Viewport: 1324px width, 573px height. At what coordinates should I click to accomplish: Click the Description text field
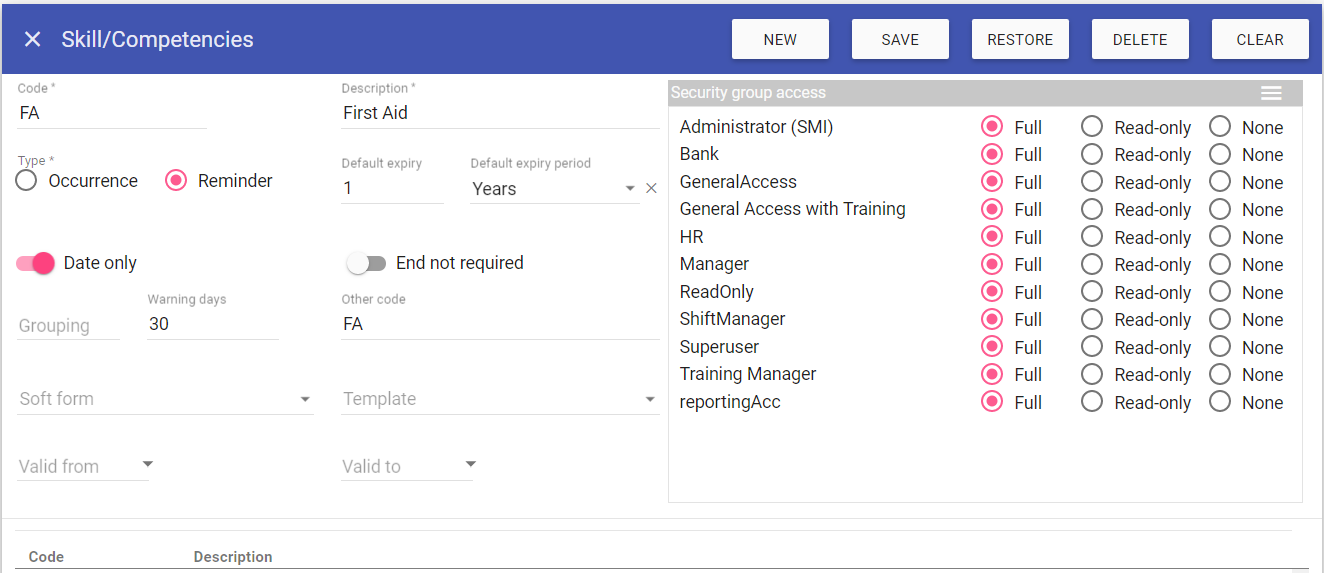(x=500, y=113)
